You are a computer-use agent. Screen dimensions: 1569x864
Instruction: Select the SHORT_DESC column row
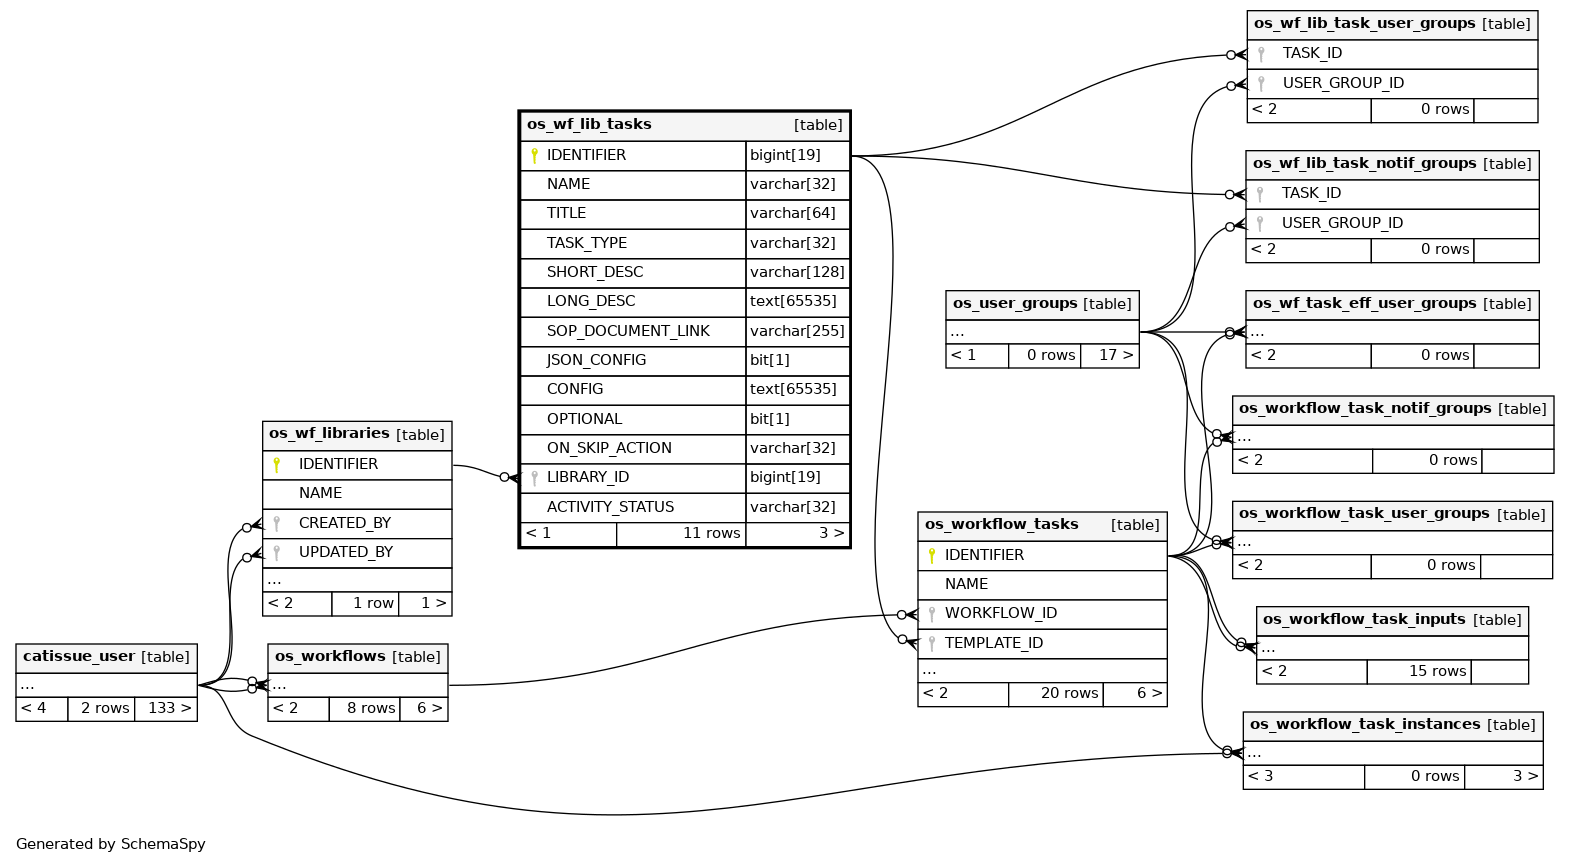pyautogui.click(x=685, y=273)
